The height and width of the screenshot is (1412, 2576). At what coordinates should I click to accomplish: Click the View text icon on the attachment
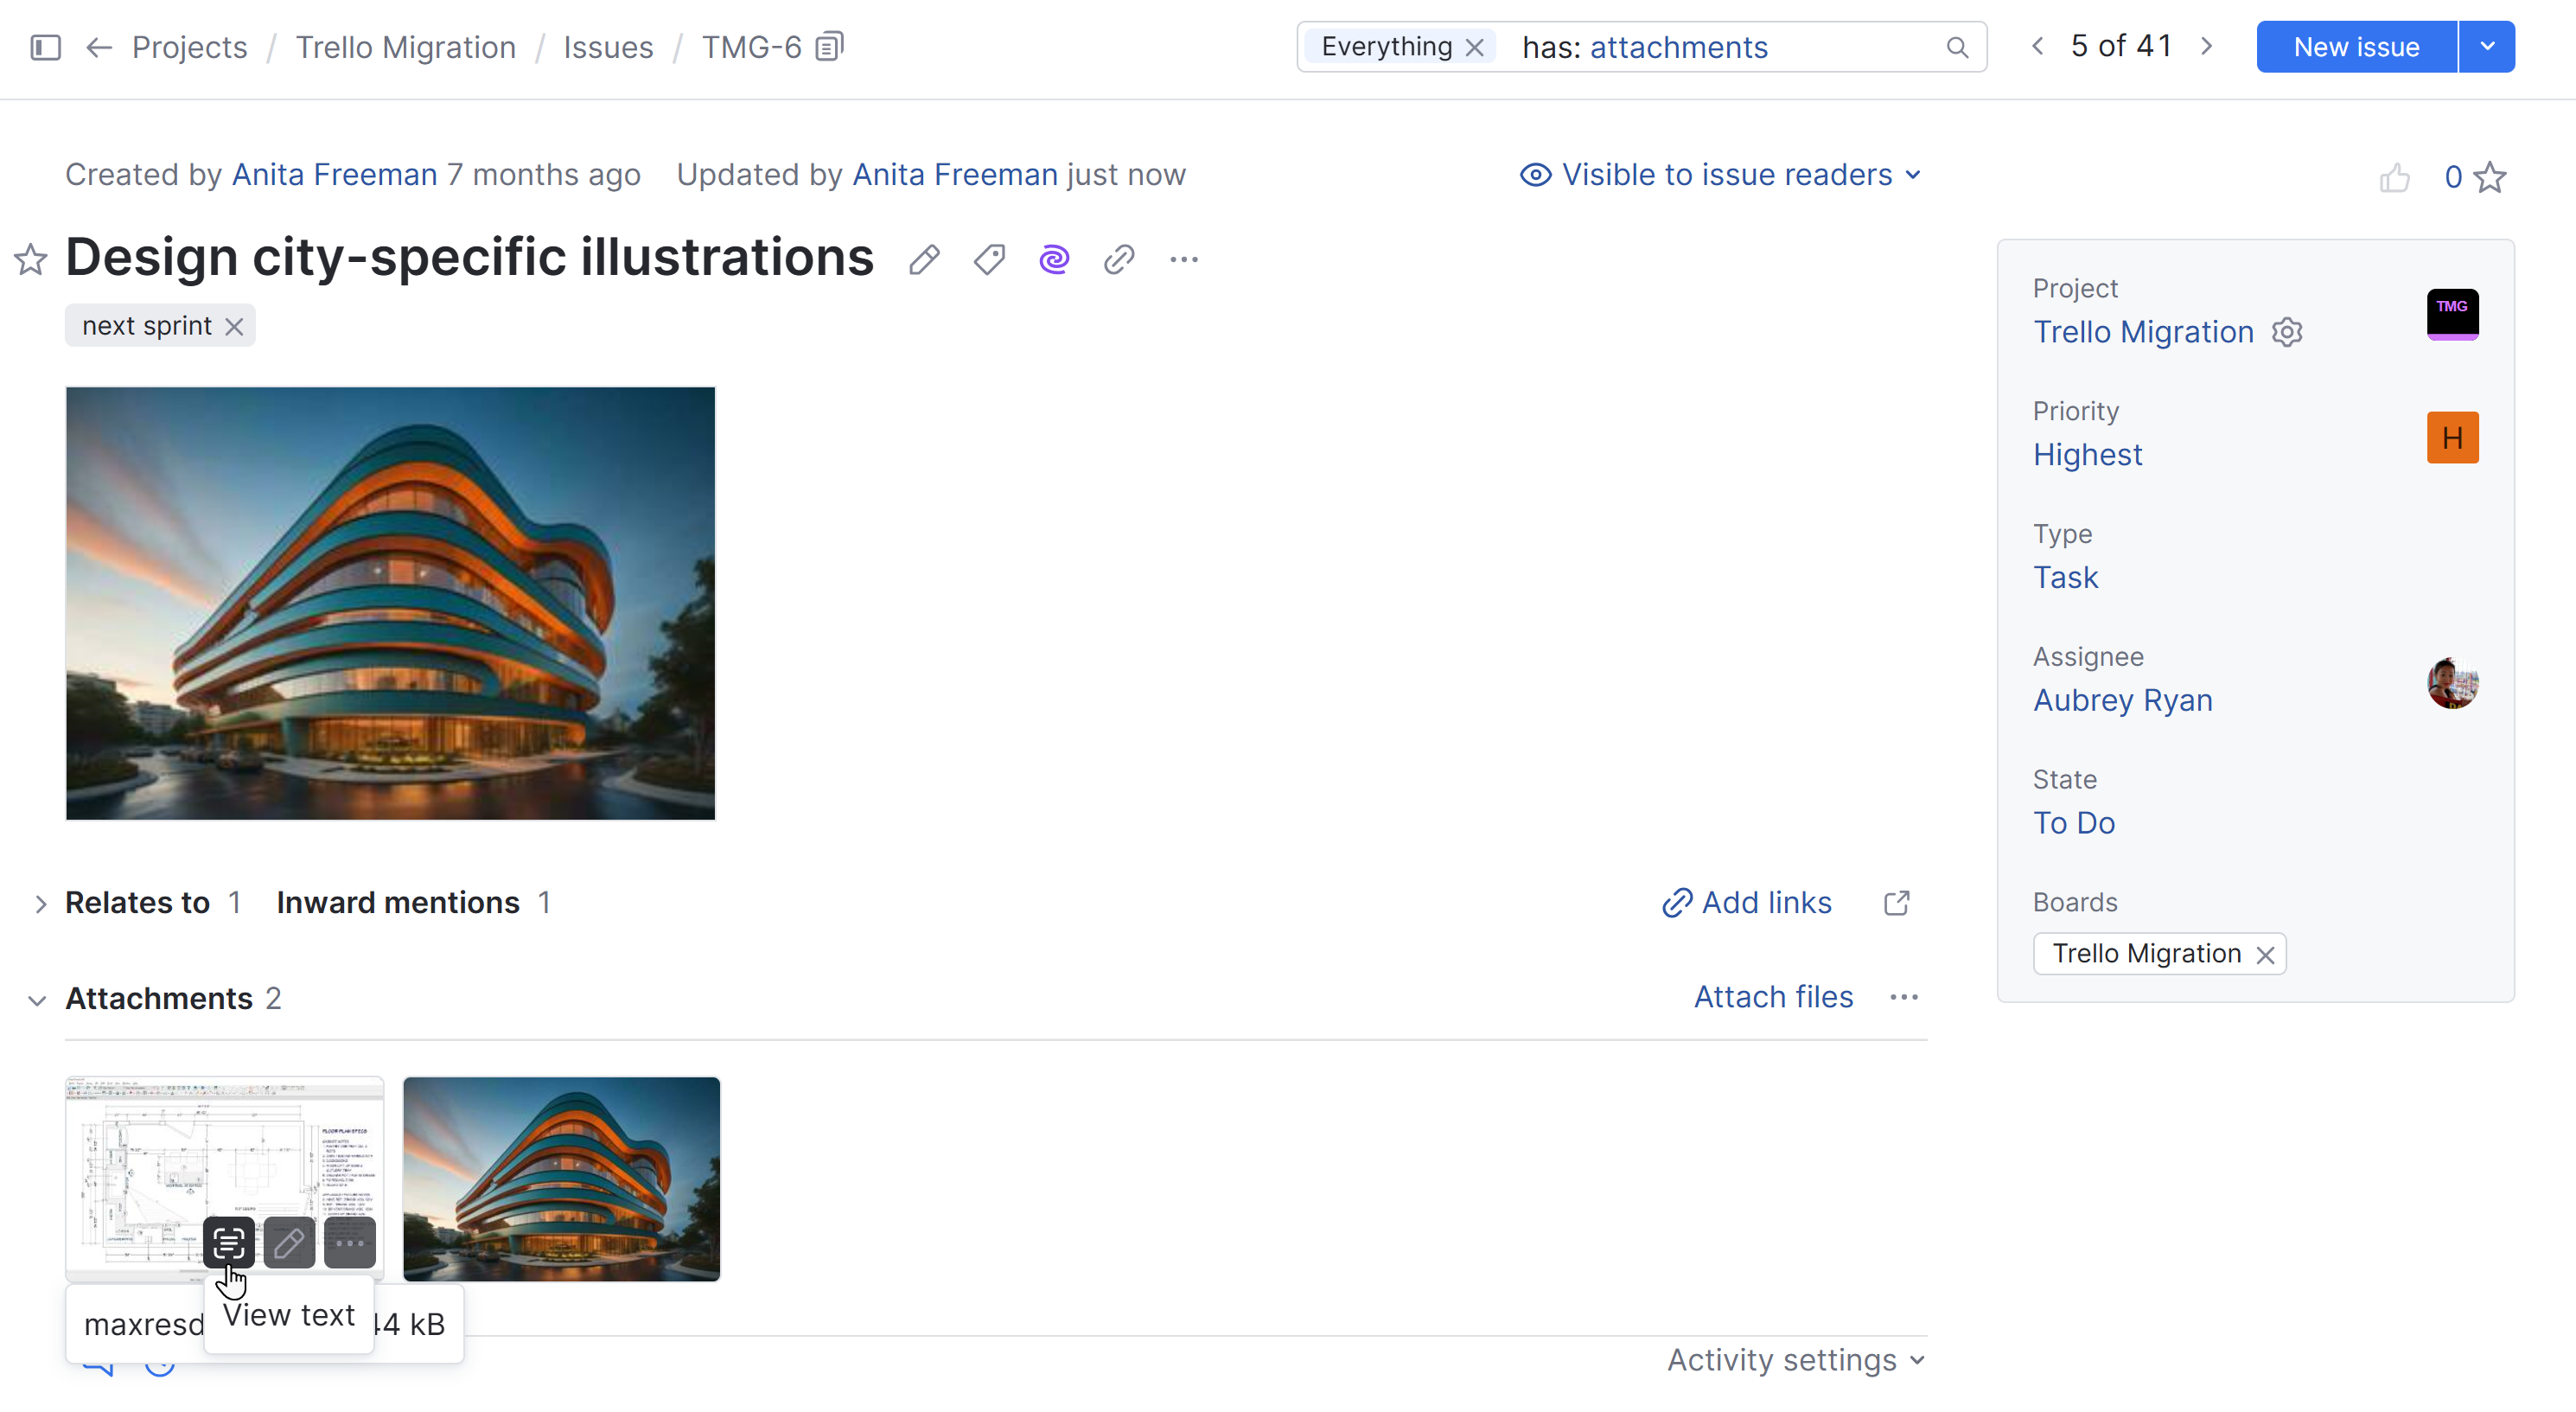[x=229, y=1243]
